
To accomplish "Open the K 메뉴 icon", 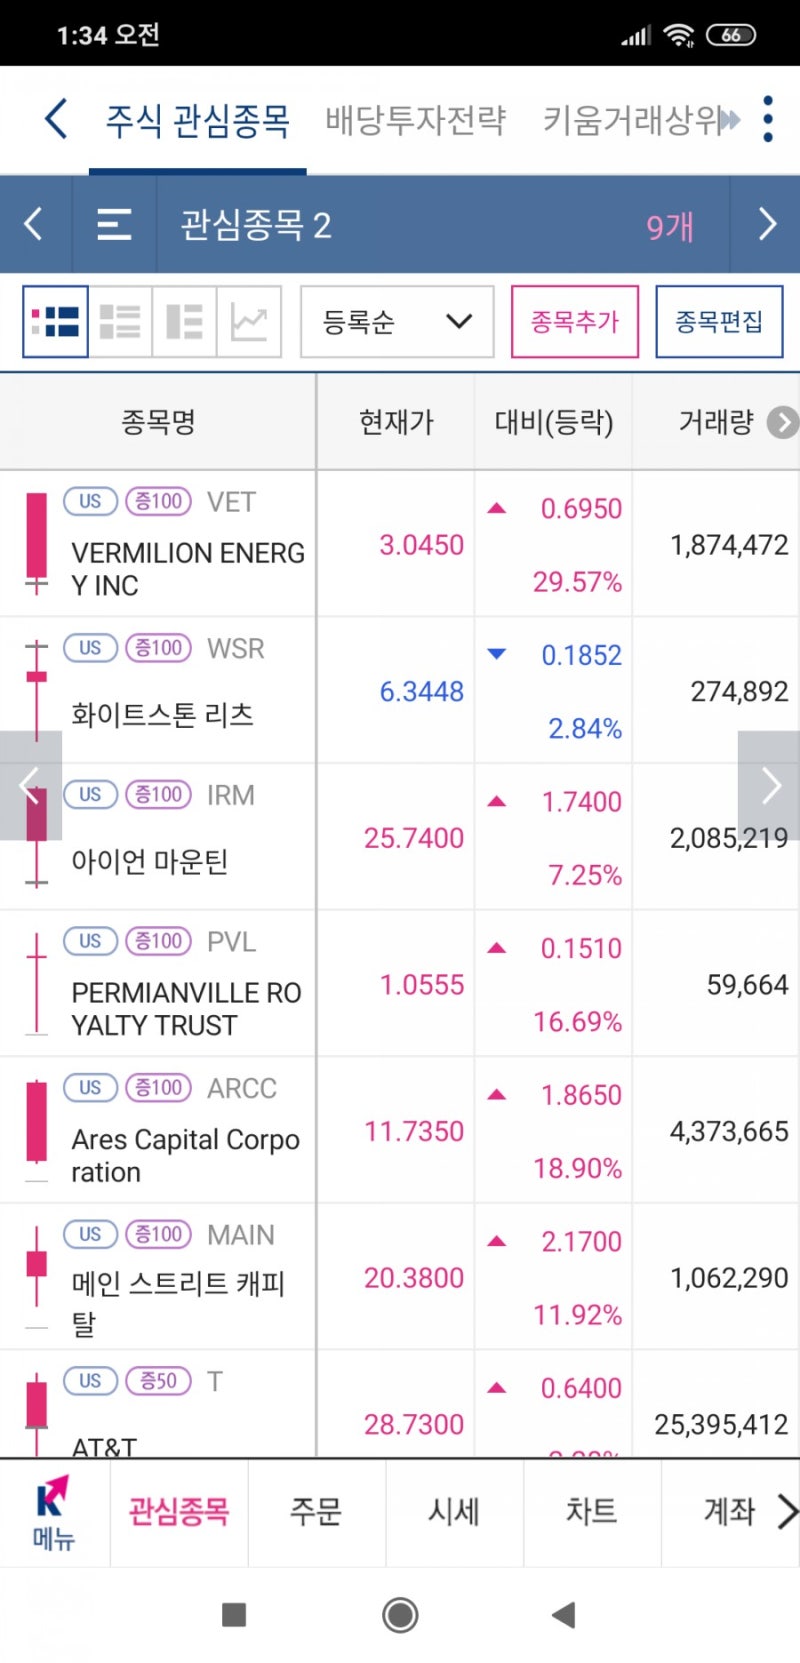I will pos(53,1512).
